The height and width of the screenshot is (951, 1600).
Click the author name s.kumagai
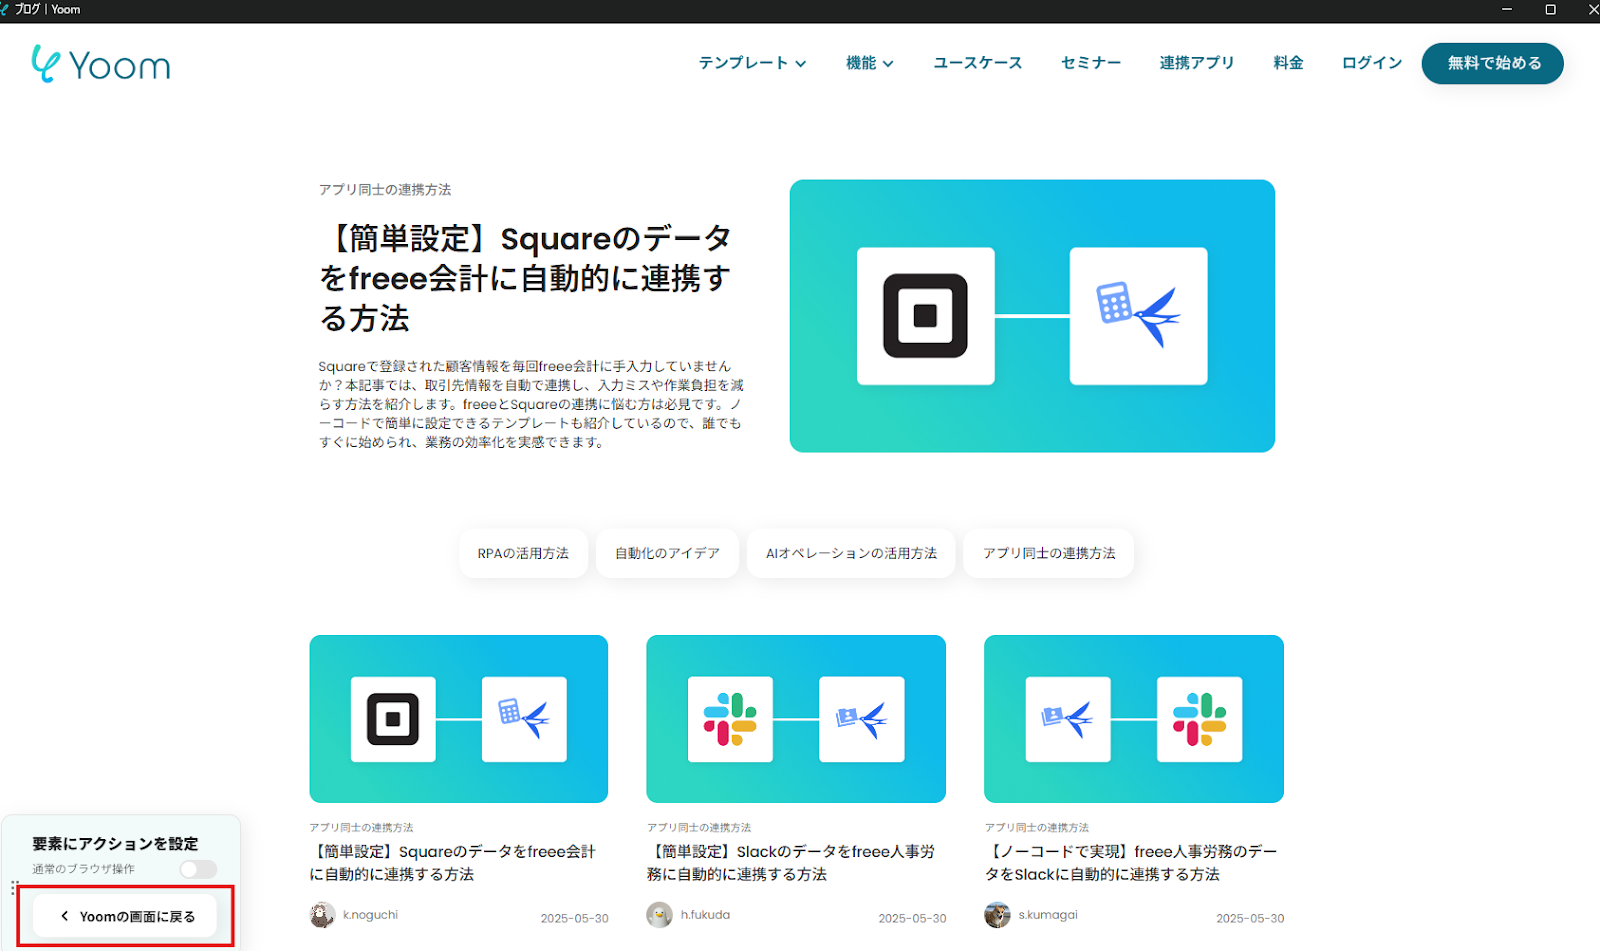click(1048, 915)
